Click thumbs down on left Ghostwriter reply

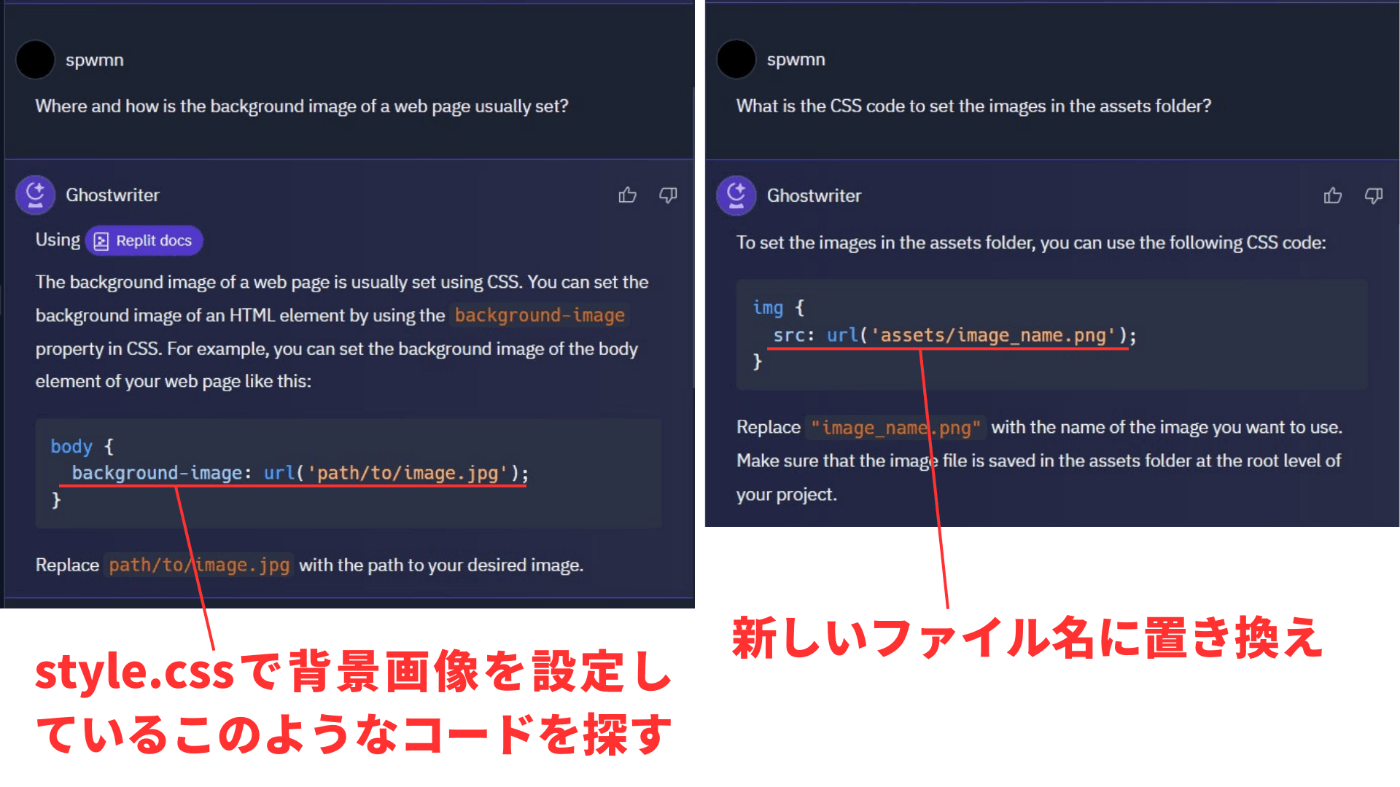point(668,195)
